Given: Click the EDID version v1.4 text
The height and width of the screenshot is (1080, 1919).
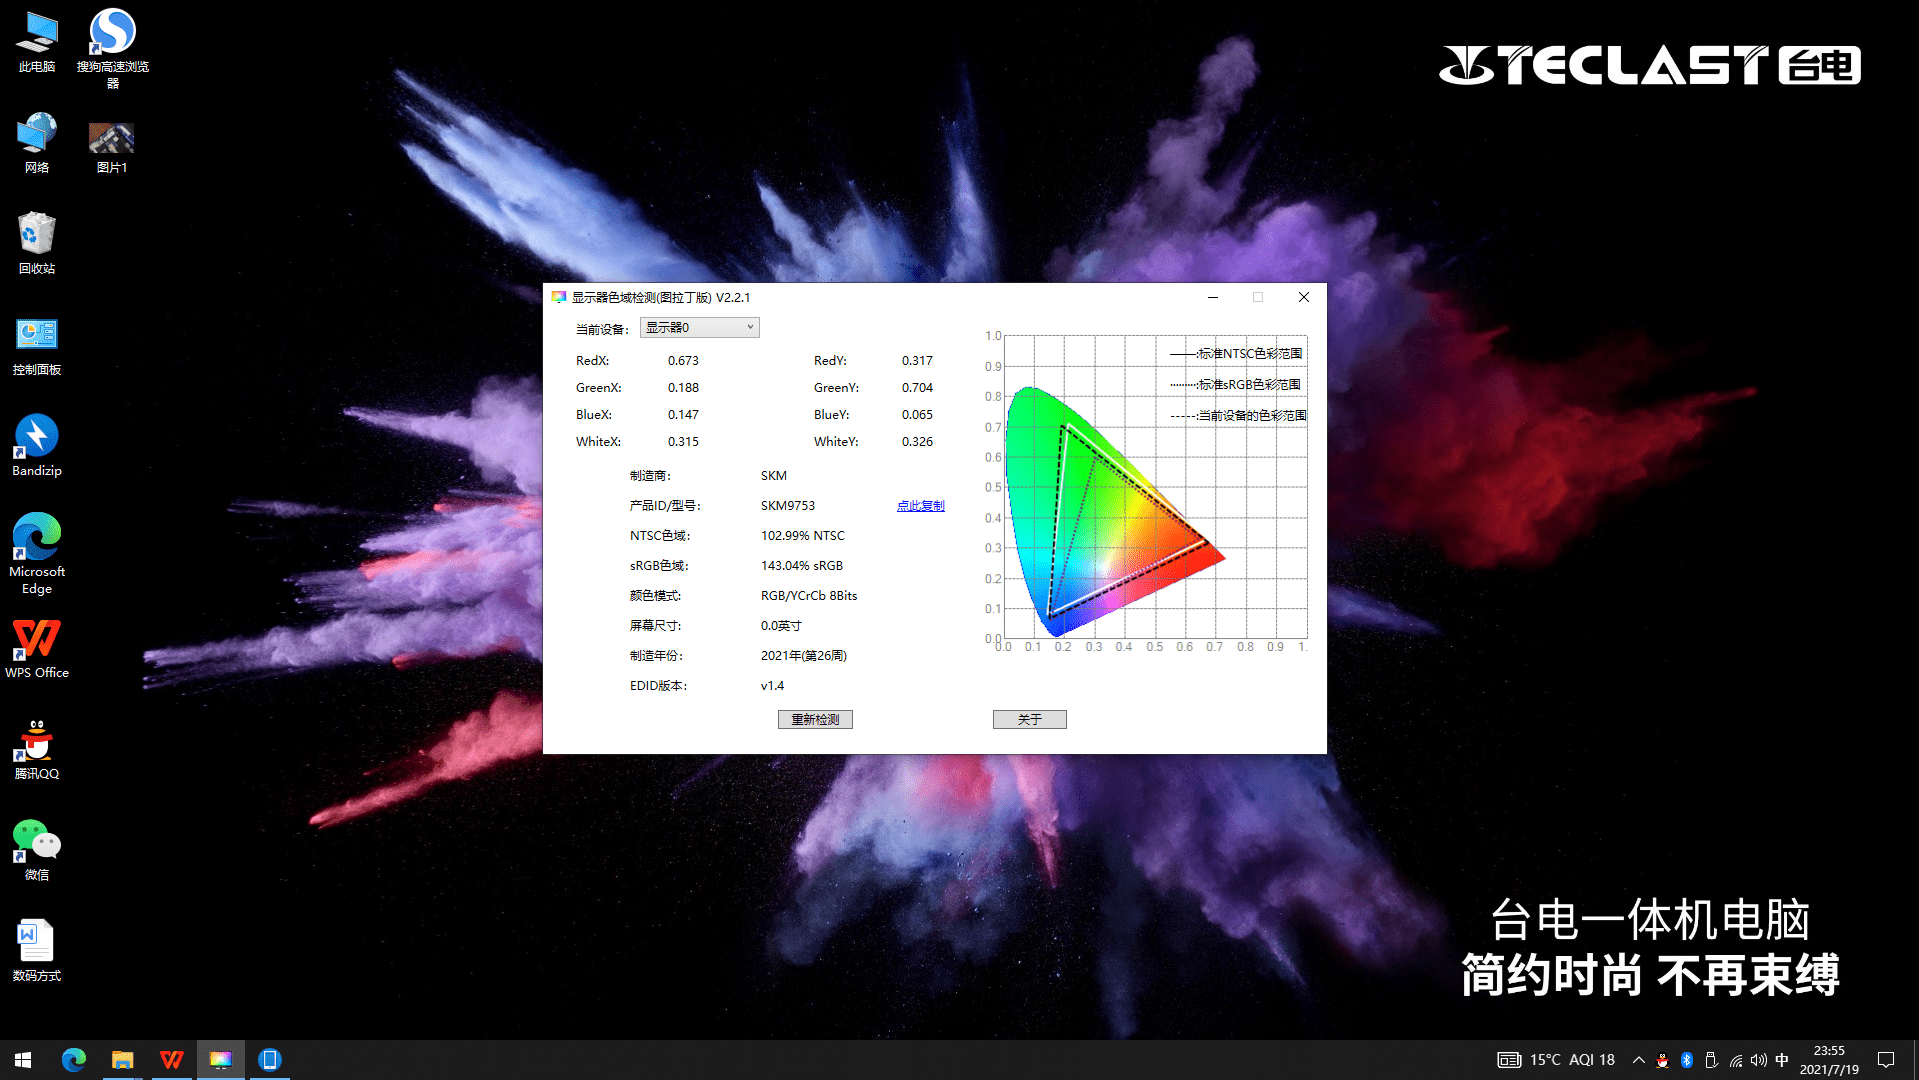Looking at the screenshot, I should pyautogui.click(x=772, y=686).
